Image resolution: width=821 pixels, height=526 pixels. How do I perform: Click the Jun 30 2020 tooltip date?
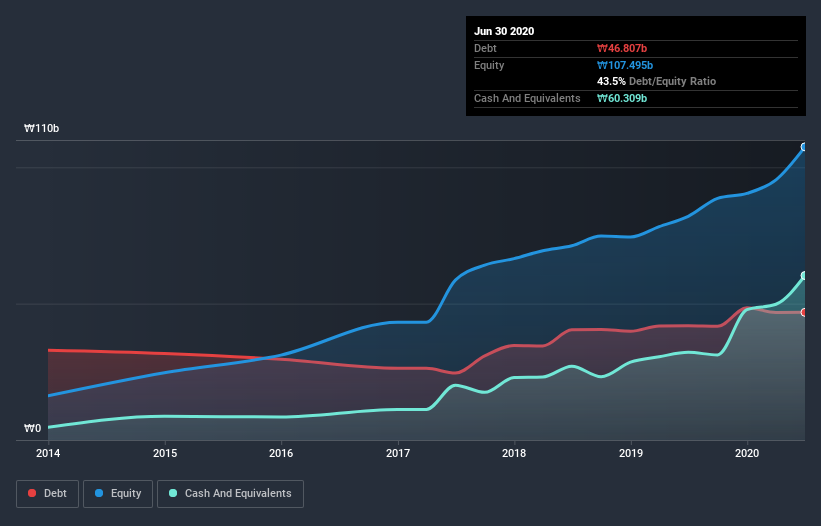pos(504,31)
